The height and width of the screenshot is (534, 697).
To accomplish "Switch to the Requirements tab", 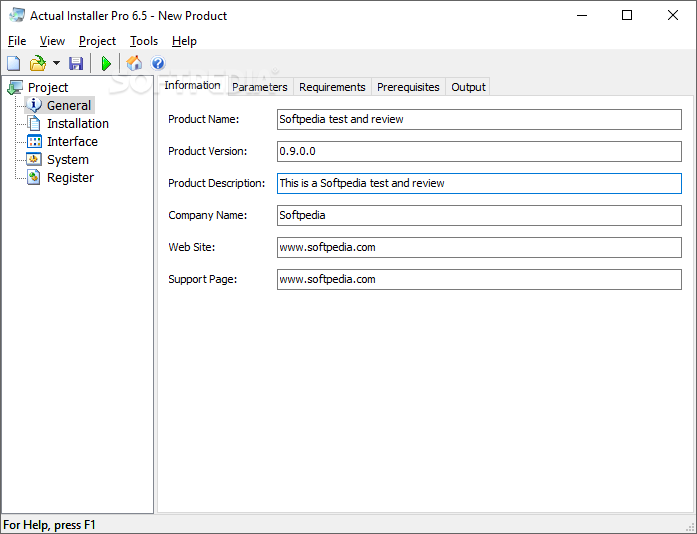I will (x=332, y=87).
